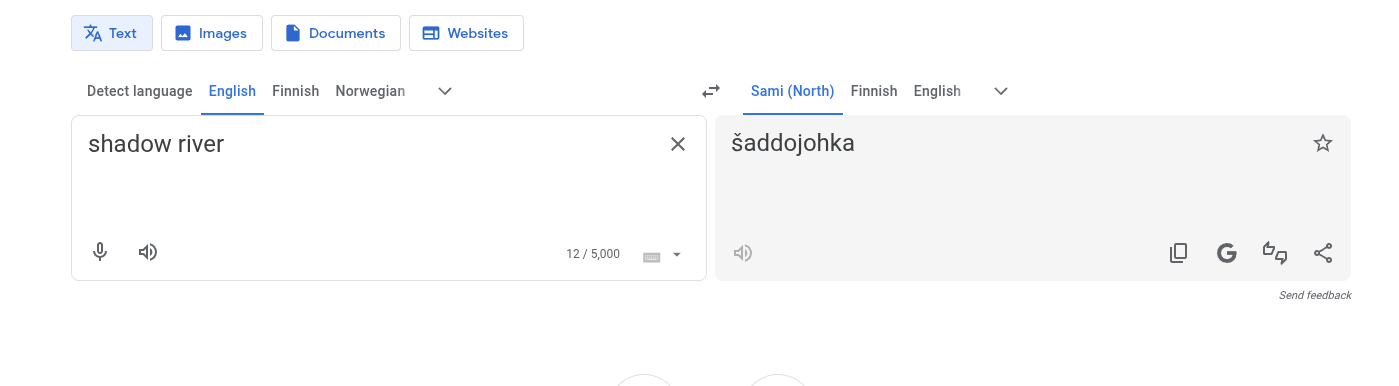Listen to the translated text audio
Viewport: 1399px width, 386px height.
coord(743,253)
